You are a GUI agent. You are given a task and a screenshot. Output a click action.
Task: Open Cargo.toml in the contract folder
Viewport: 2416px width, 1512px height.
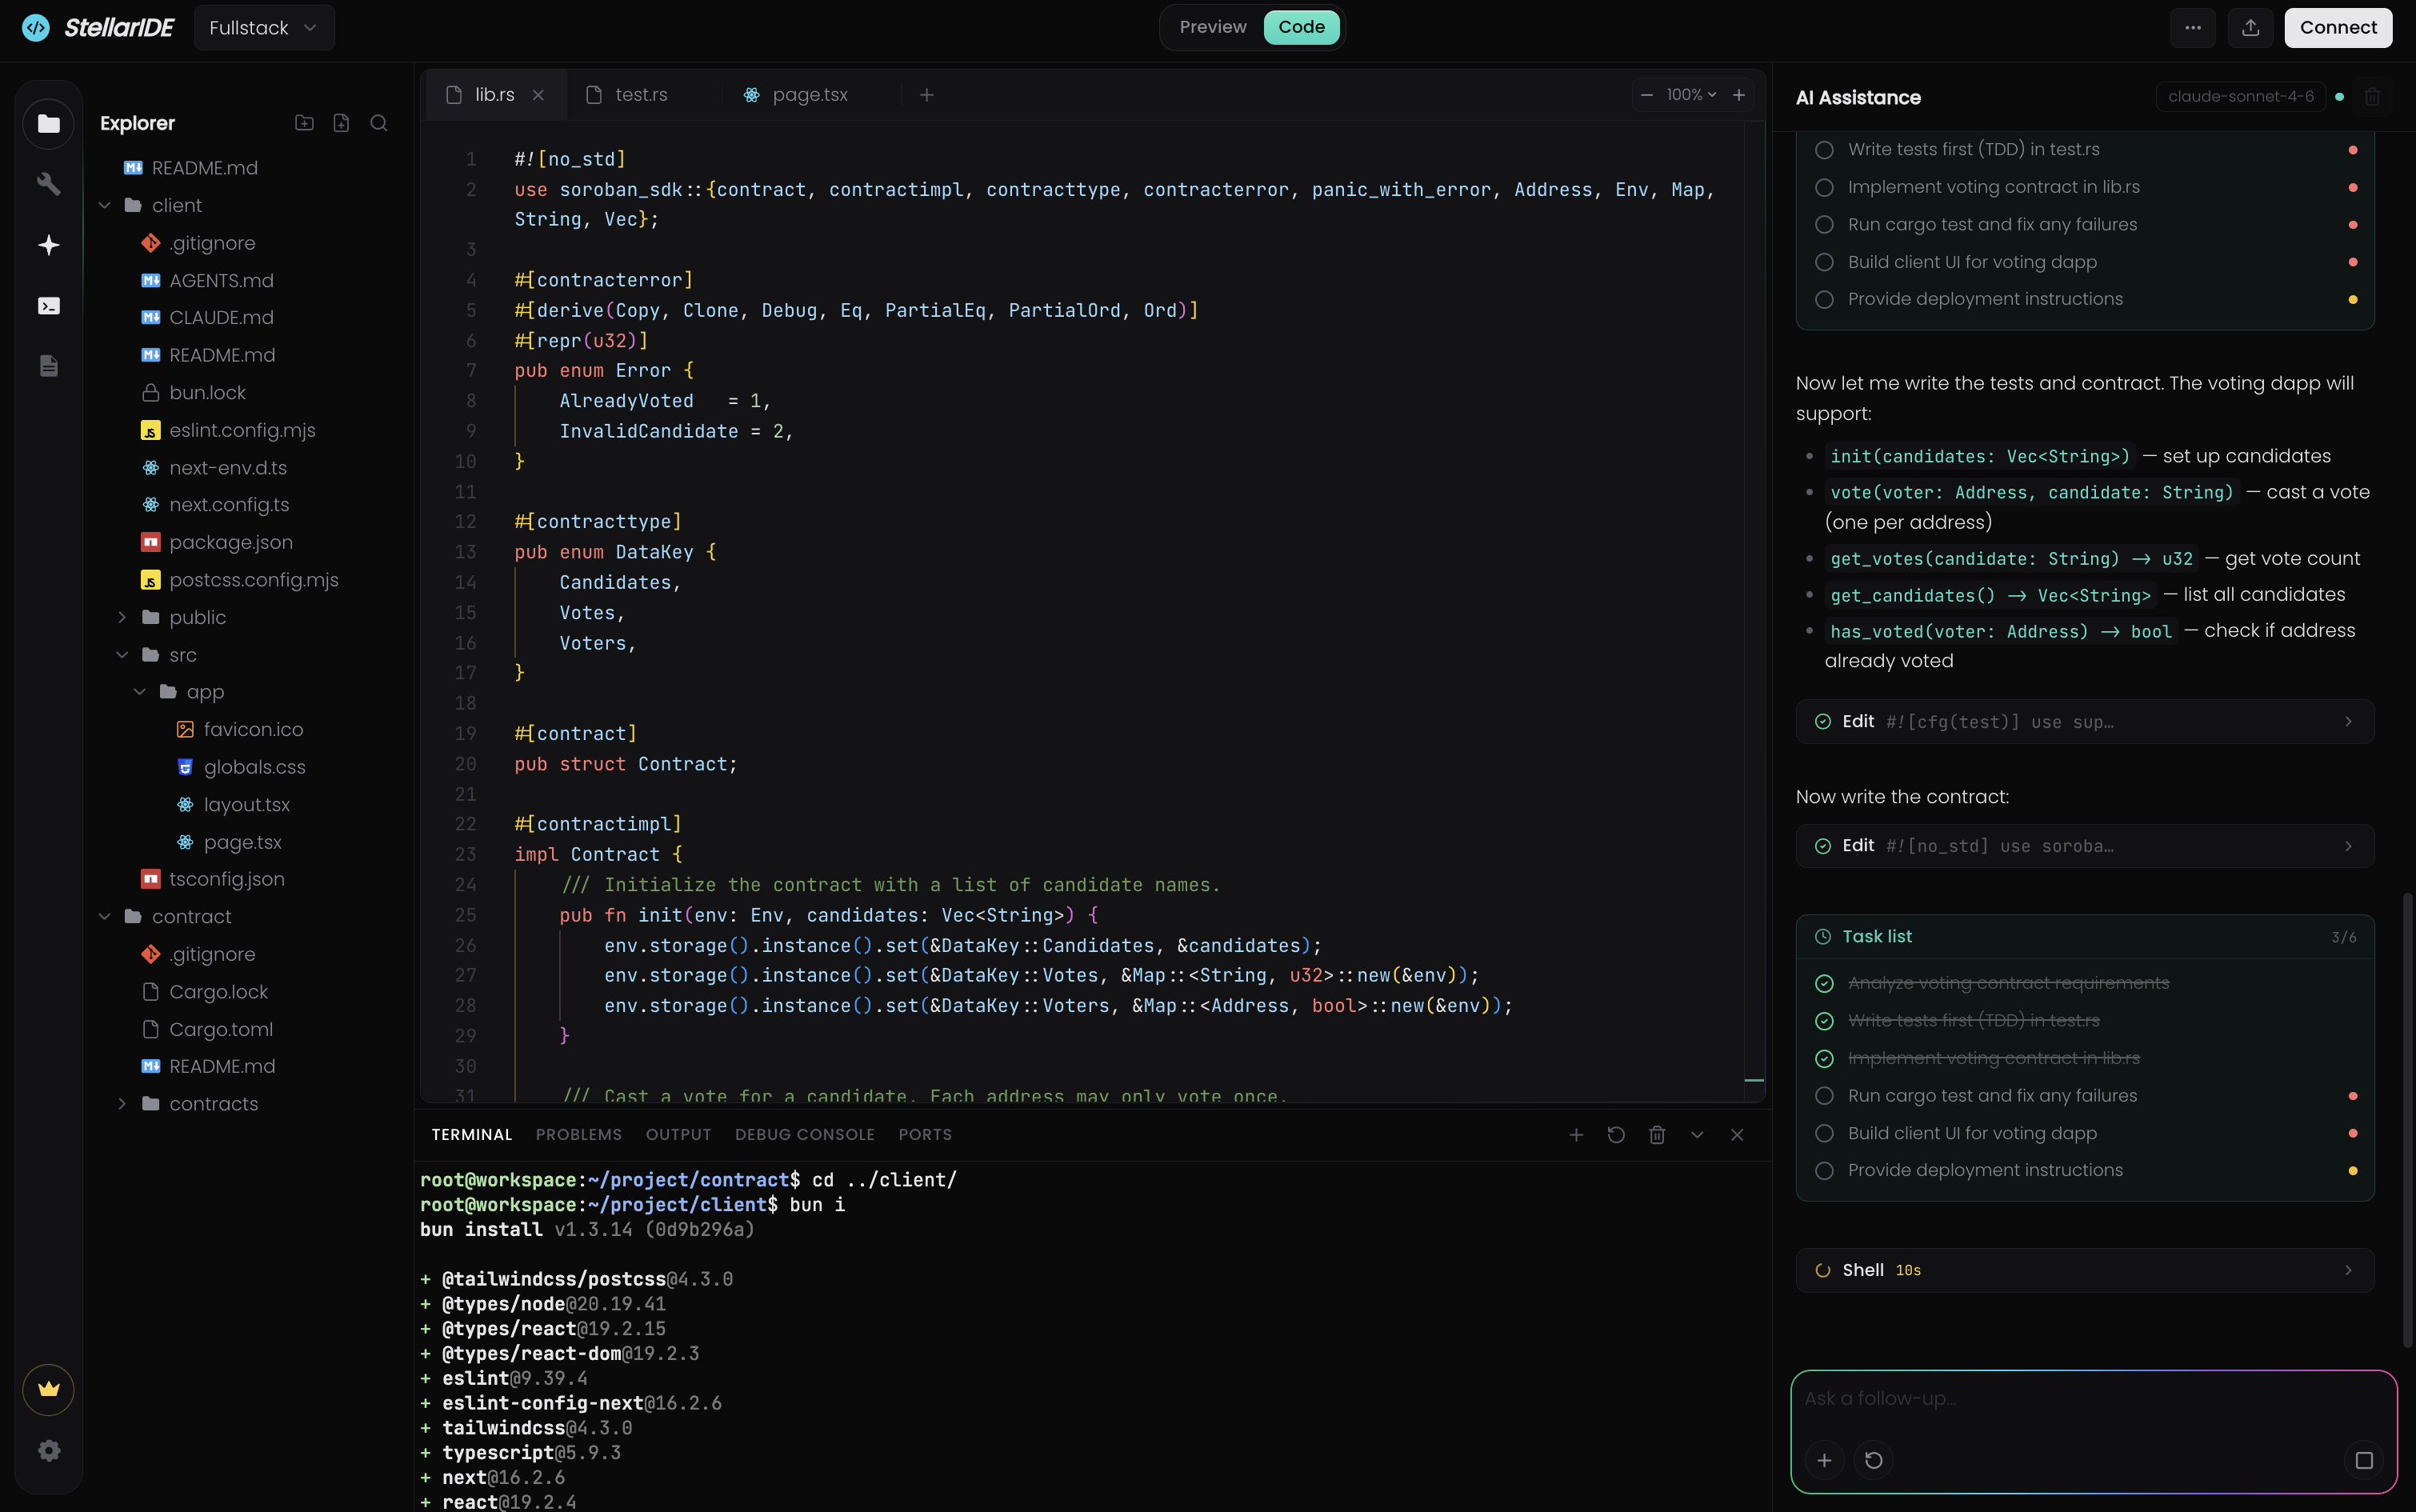pyautogui.click(x=221, y=1030)
